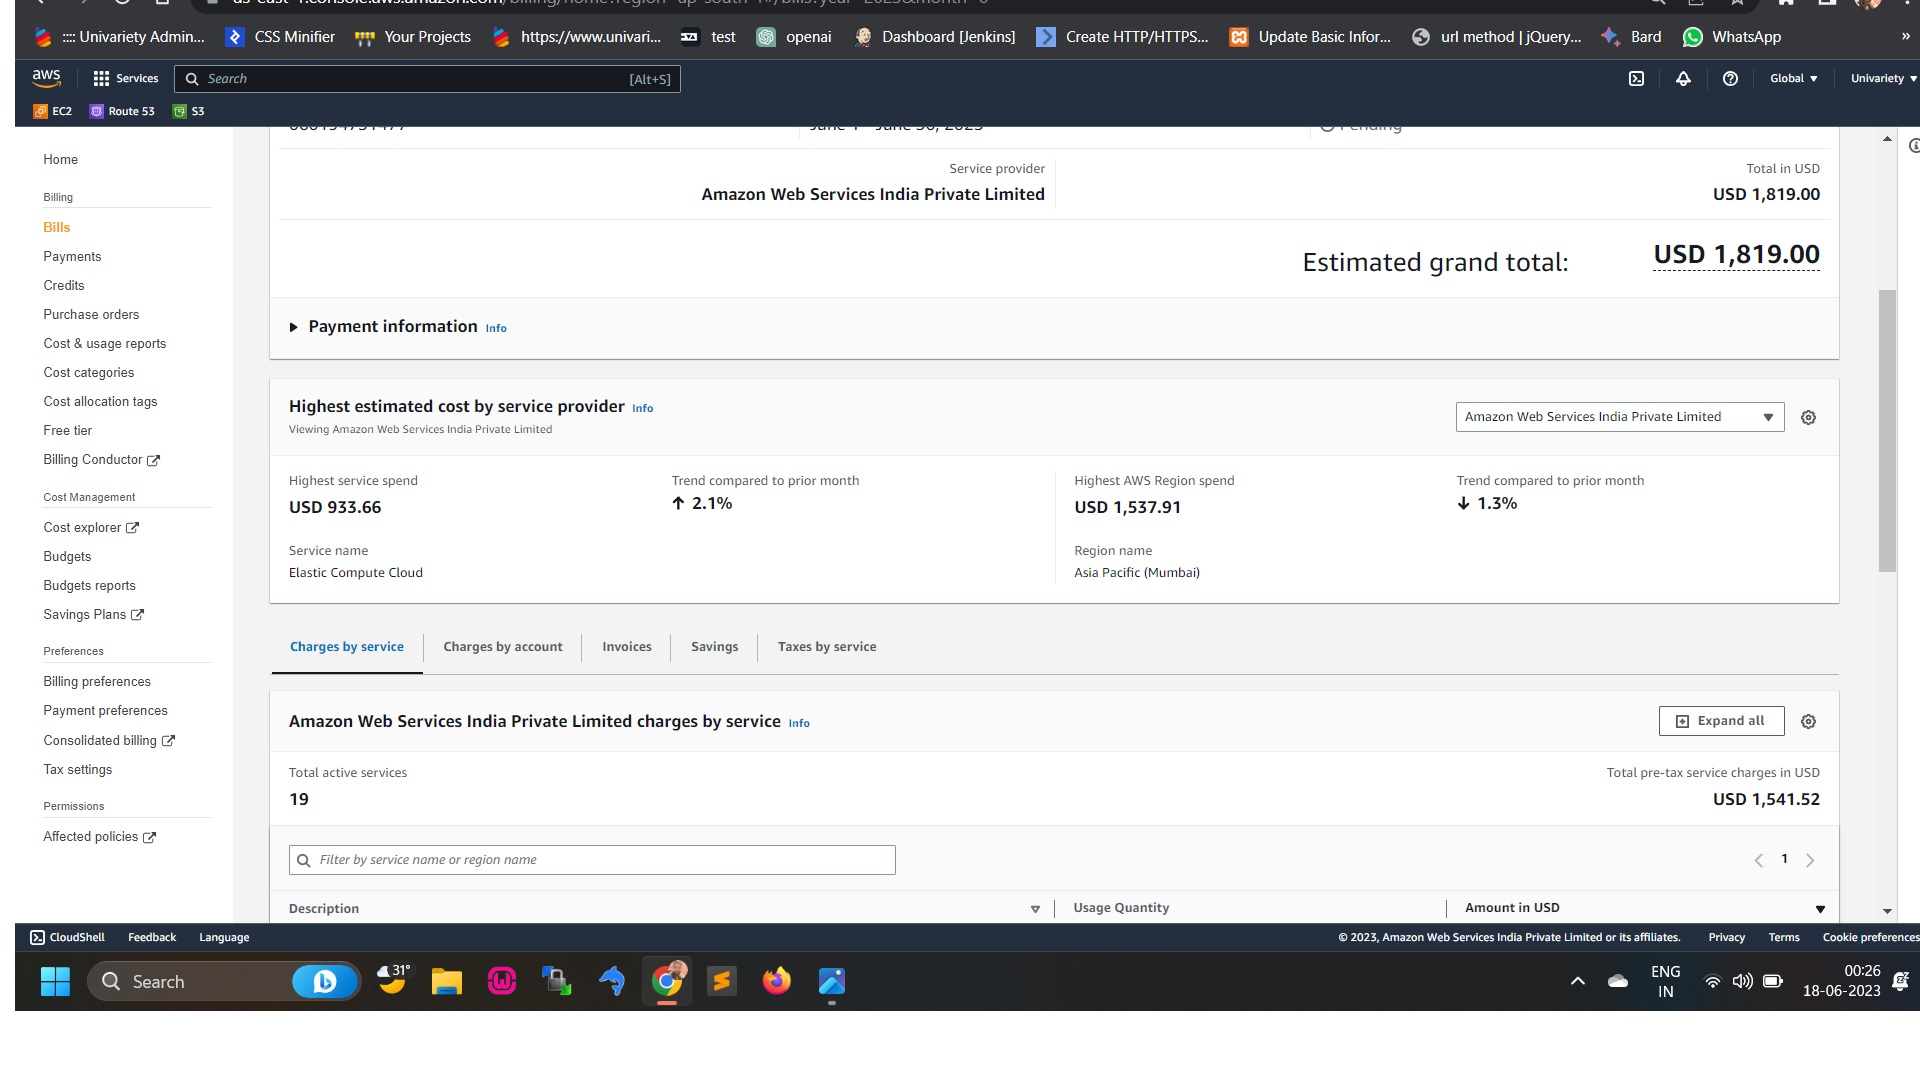1920x1080 pixels.
Task: Switch to Charges by account tab
Action: click(x=503, y=647)
